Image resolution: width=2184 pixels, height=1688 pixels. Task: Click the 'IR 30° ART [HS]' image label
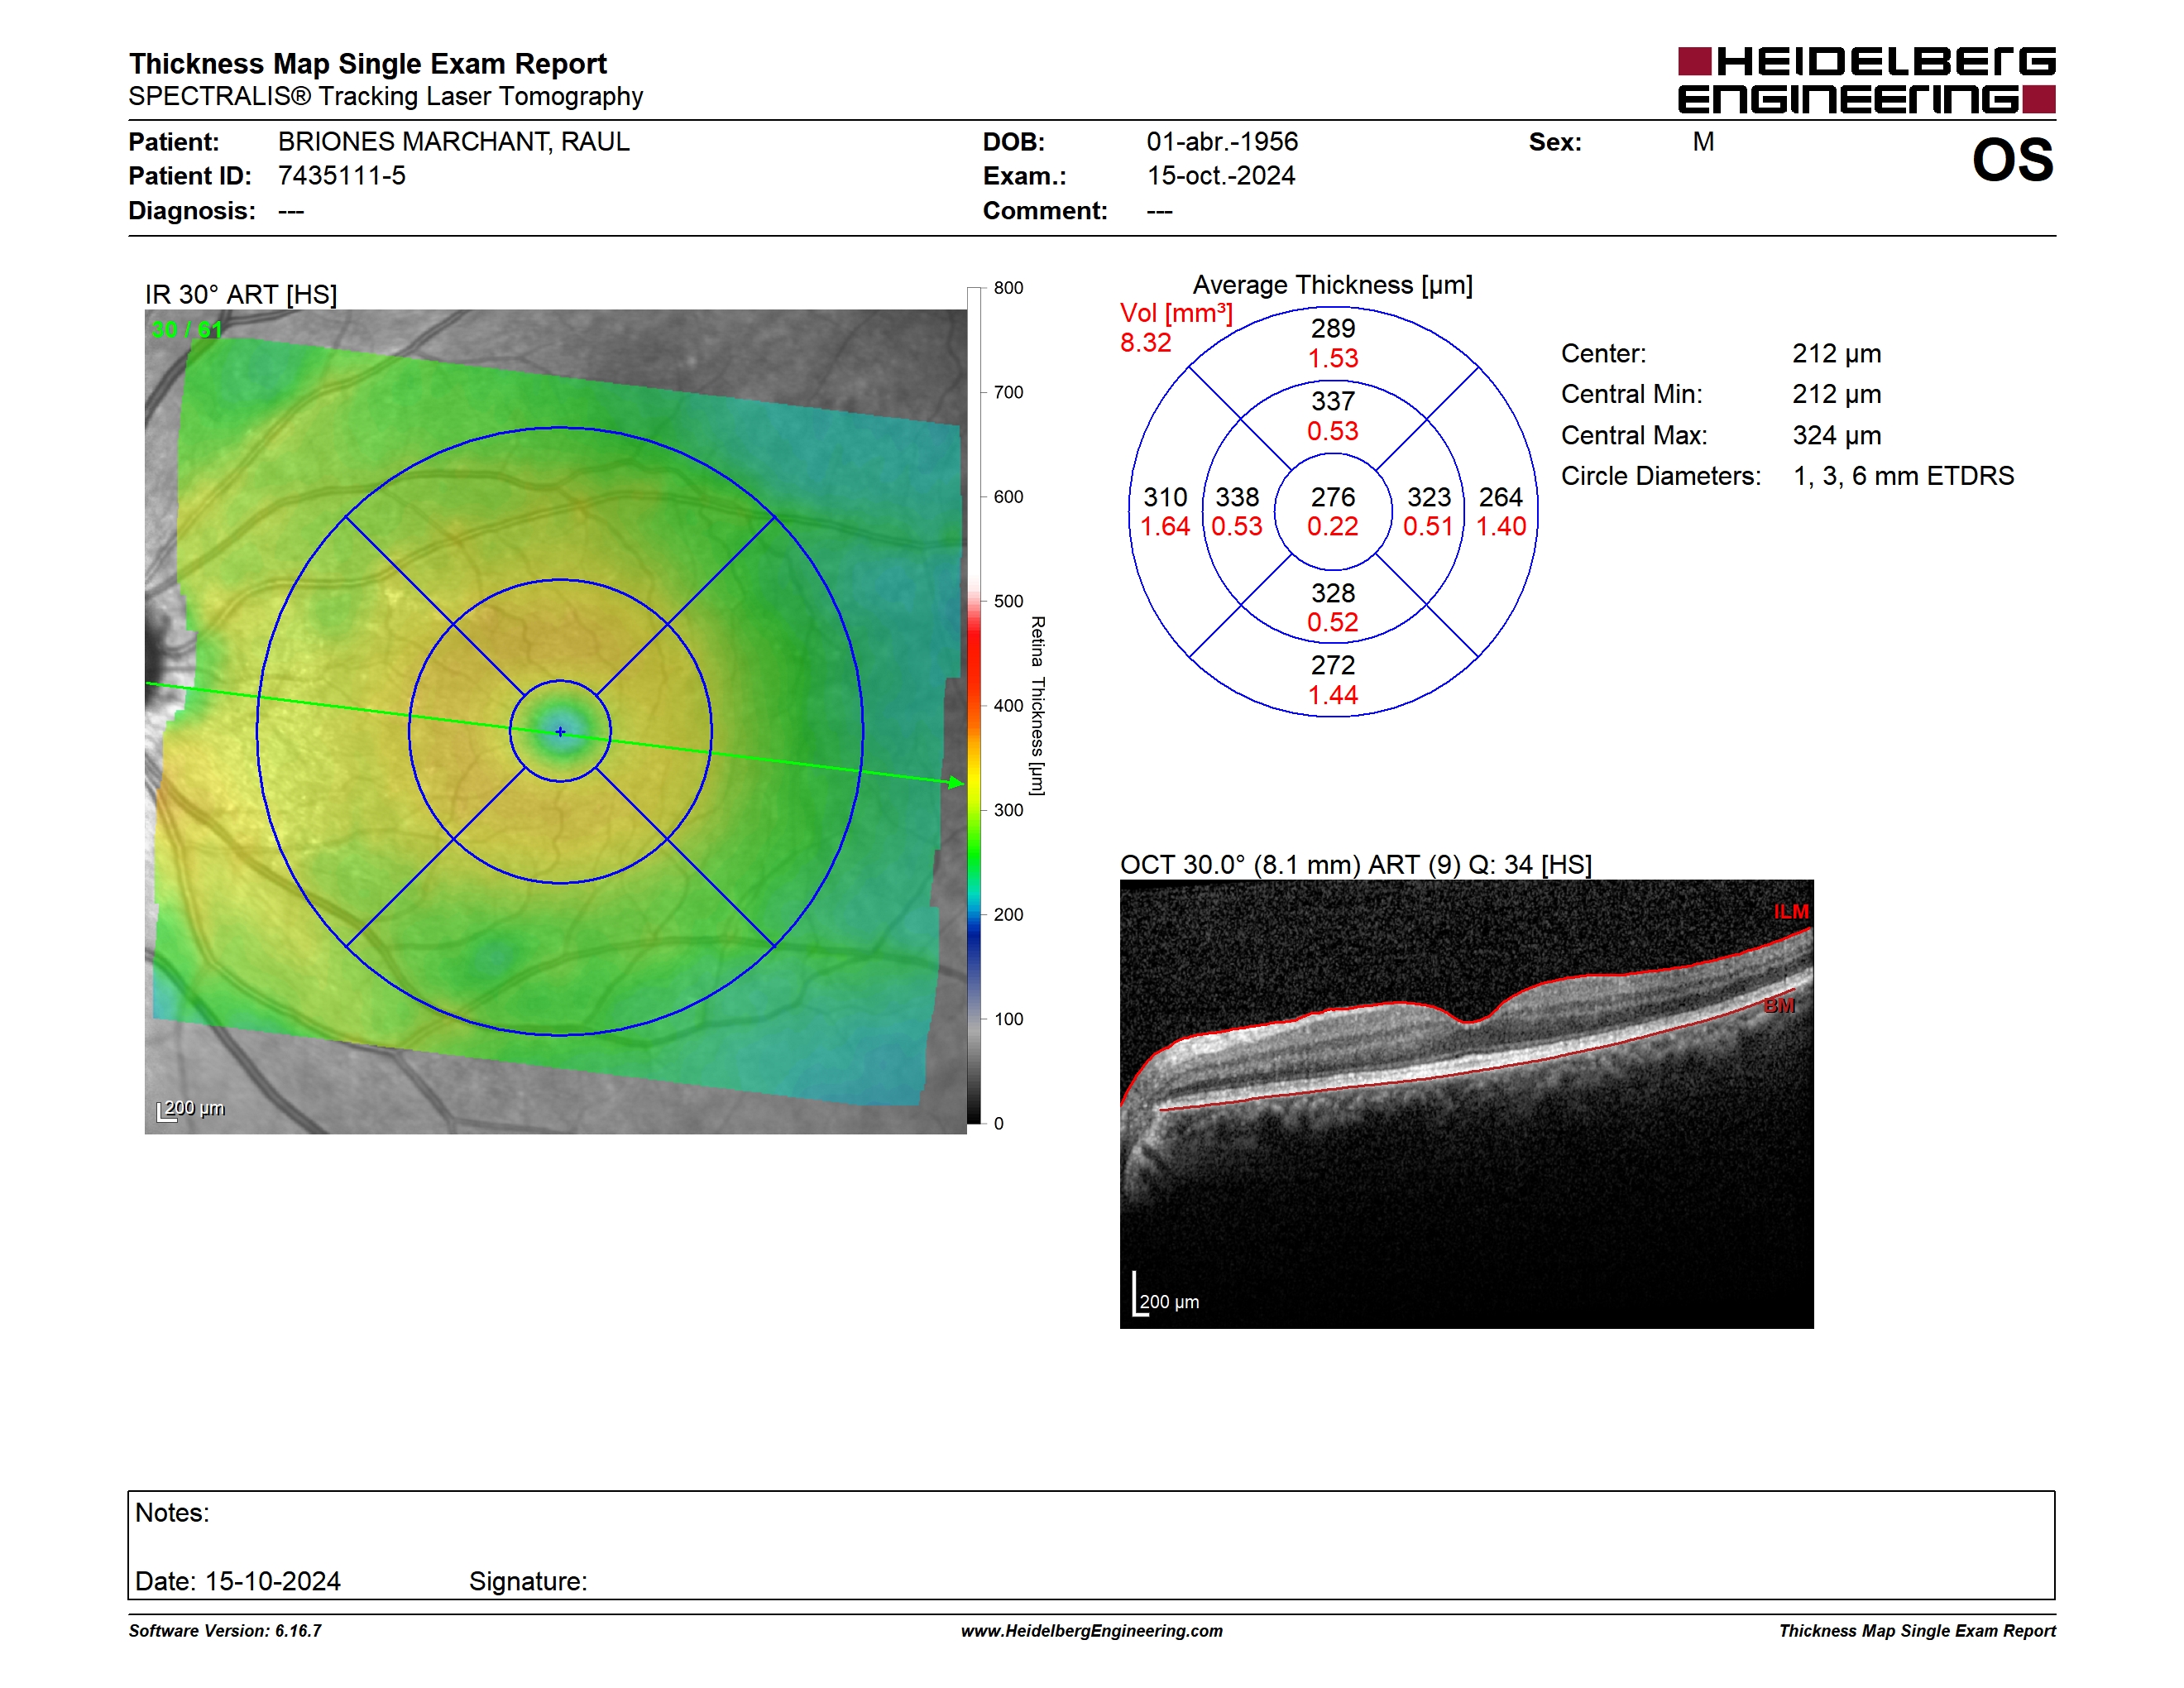(241, 294)
